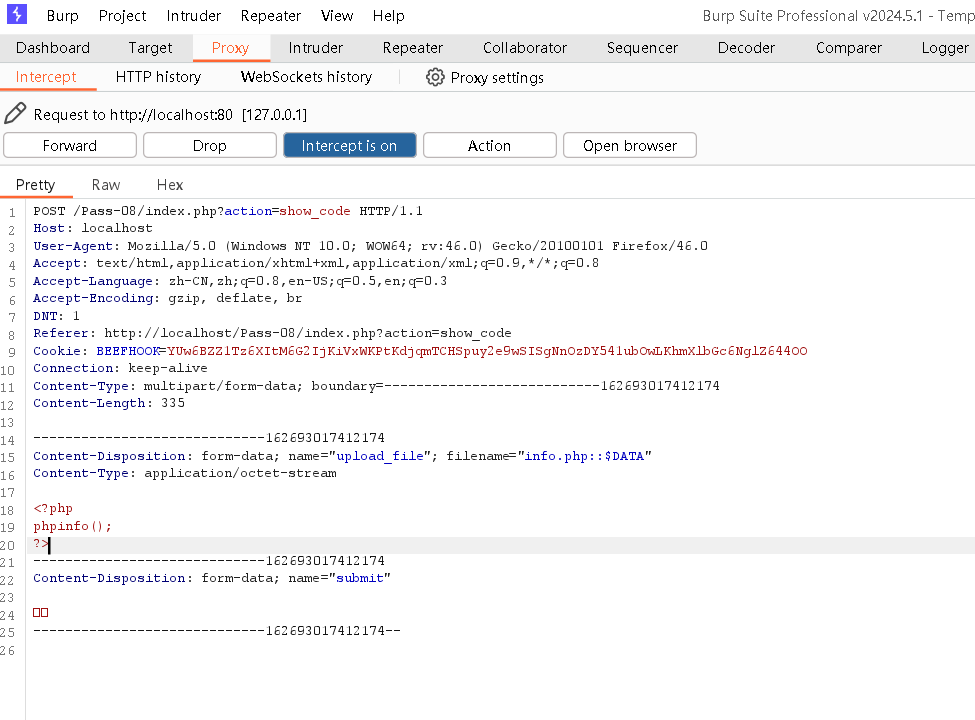Open the Logger tab

pos(945,48)
